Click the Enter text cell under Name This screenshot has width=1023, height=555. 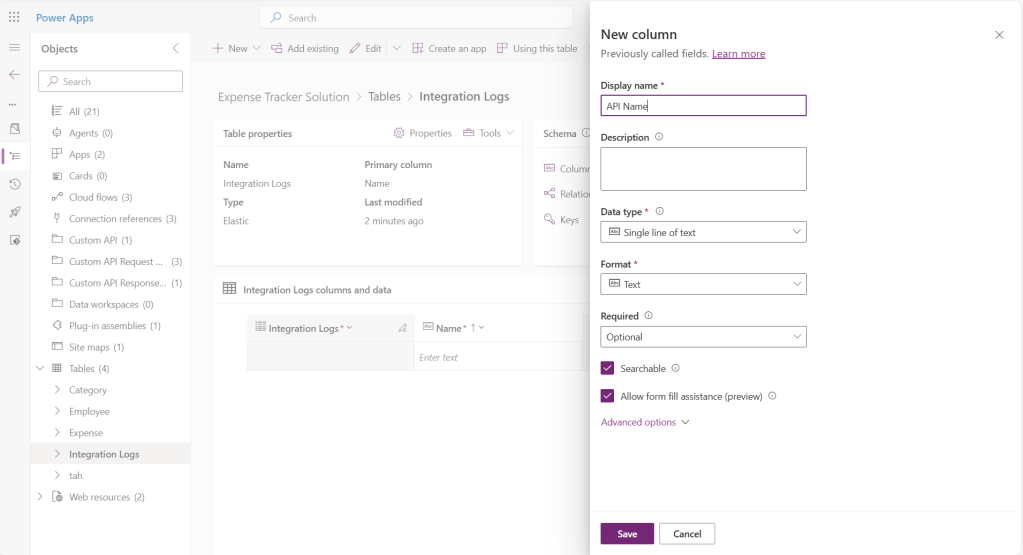[498, 357]
